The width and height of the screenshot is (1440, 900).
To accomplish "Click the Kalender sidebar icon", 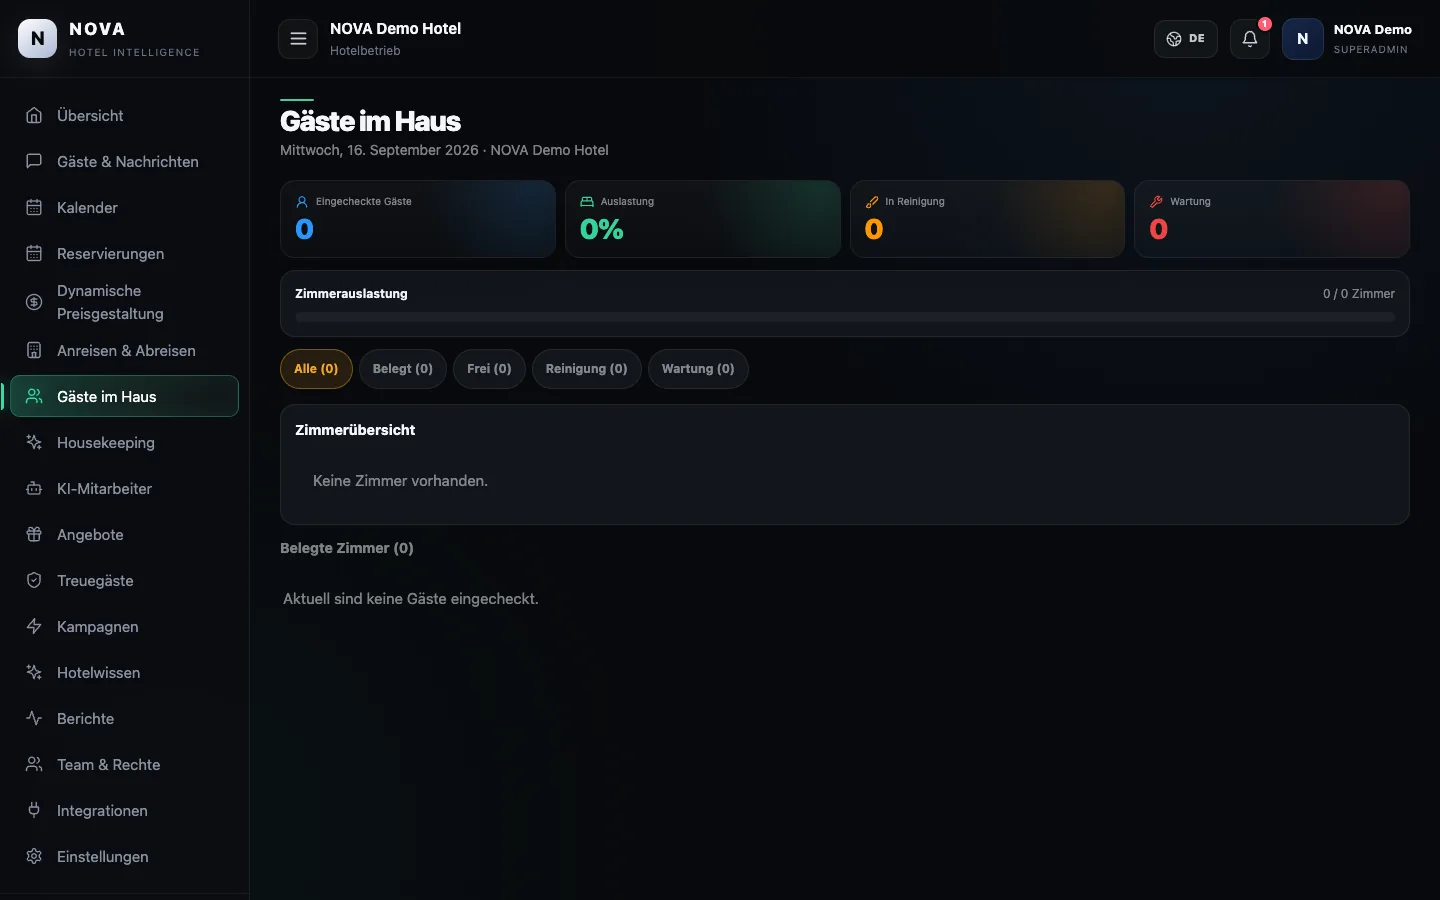I will [34, 208].
